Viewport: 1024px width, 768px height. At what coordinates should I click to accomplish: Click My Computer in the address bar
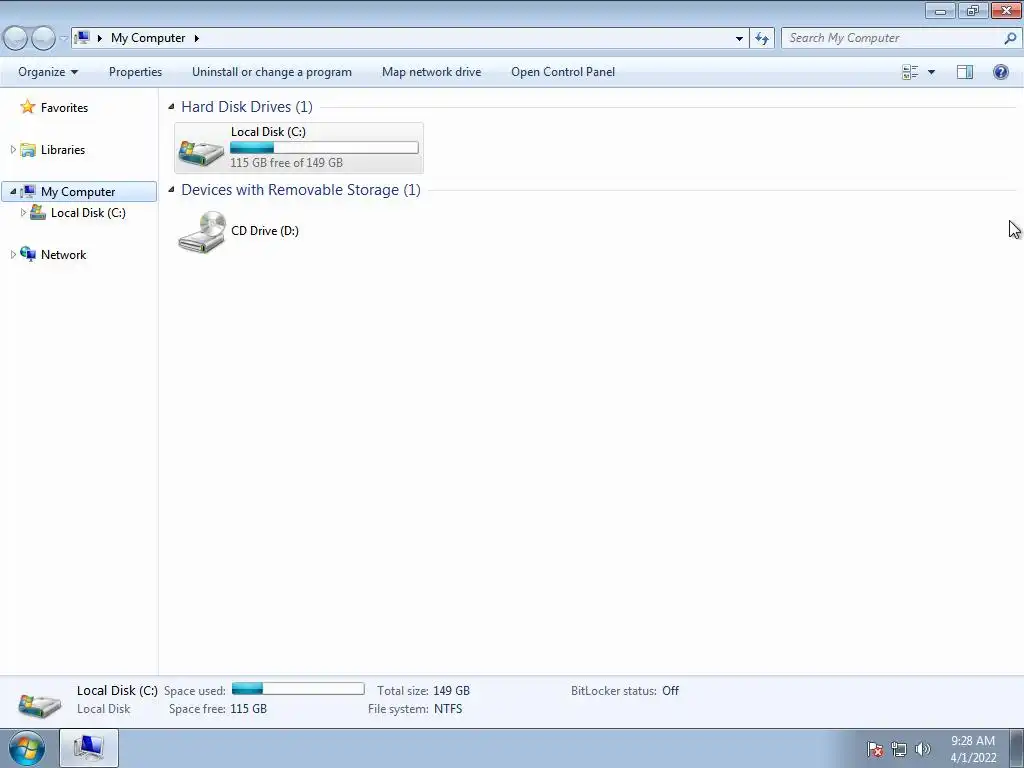[x=148, y=38]
